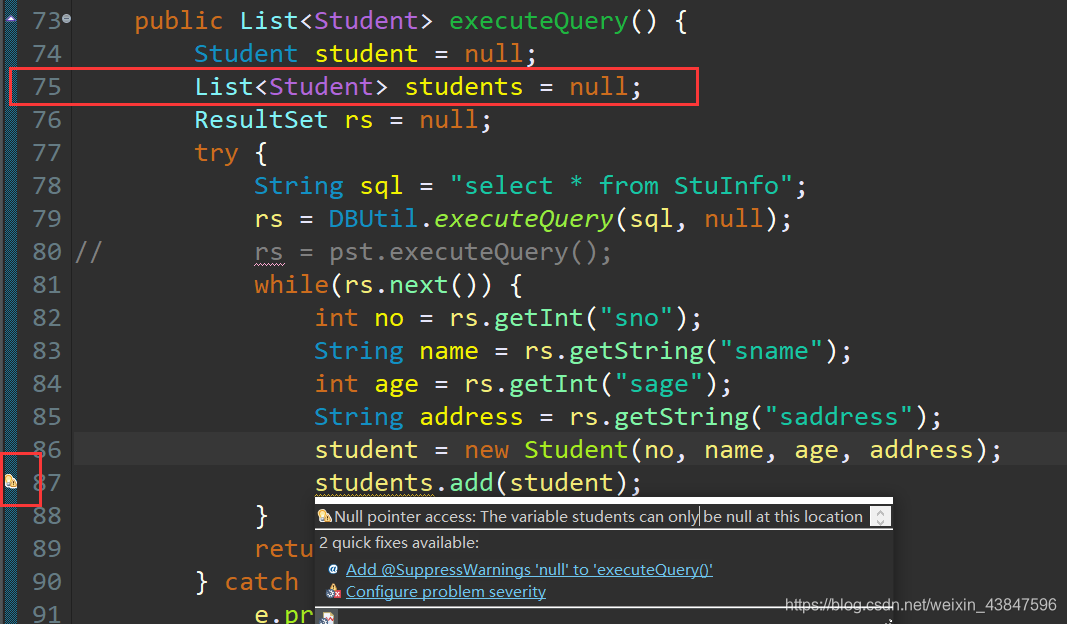Select line number 75 in the margin

pyautogui.click(x=46, y=86)
